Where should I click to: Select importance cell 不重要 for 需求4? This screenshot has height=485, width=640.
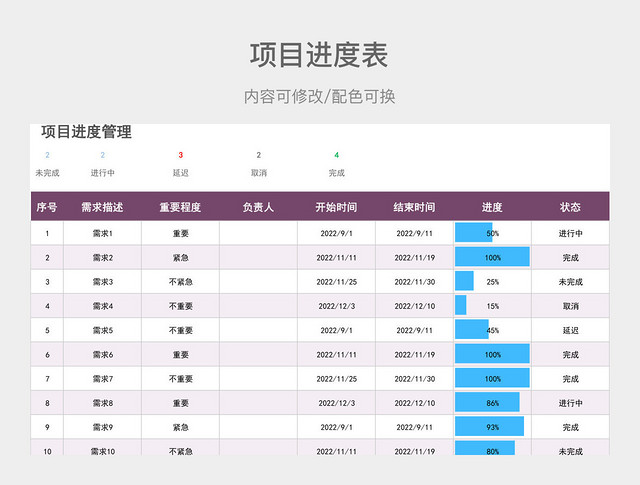tap(180, 306)
